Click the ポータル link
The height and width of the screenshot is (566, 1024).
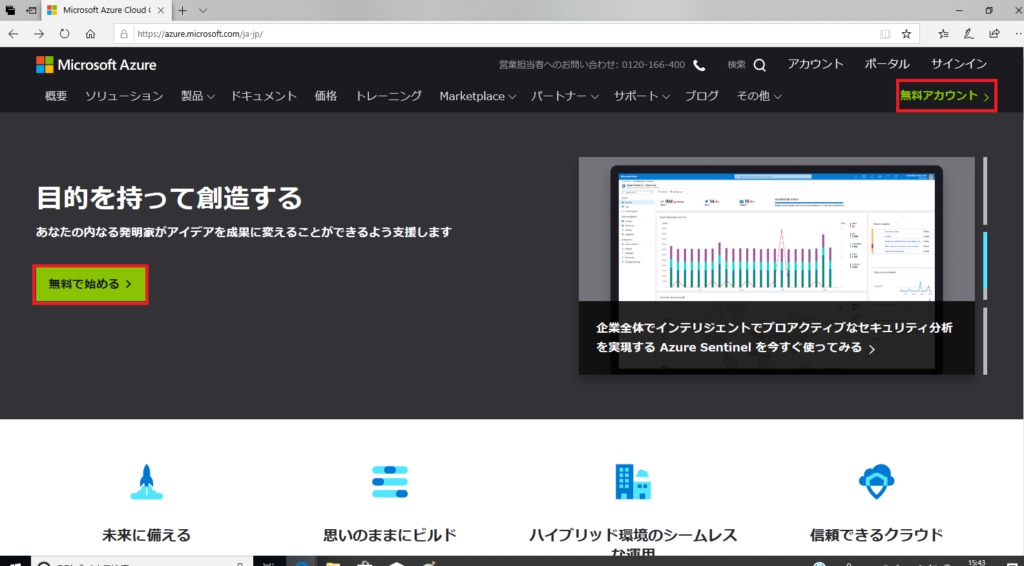tap(887, 64)
